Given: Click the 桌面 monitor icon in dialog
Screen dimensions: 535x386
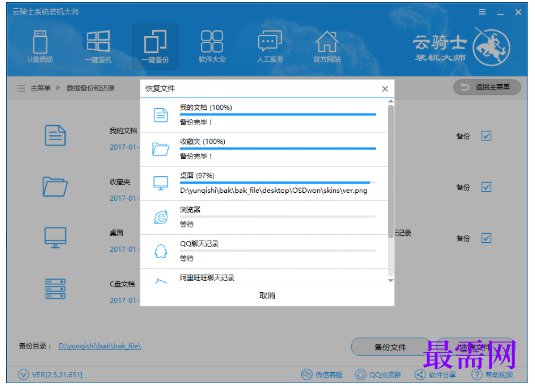Looking at the screenshot, I should click(161, 183).
